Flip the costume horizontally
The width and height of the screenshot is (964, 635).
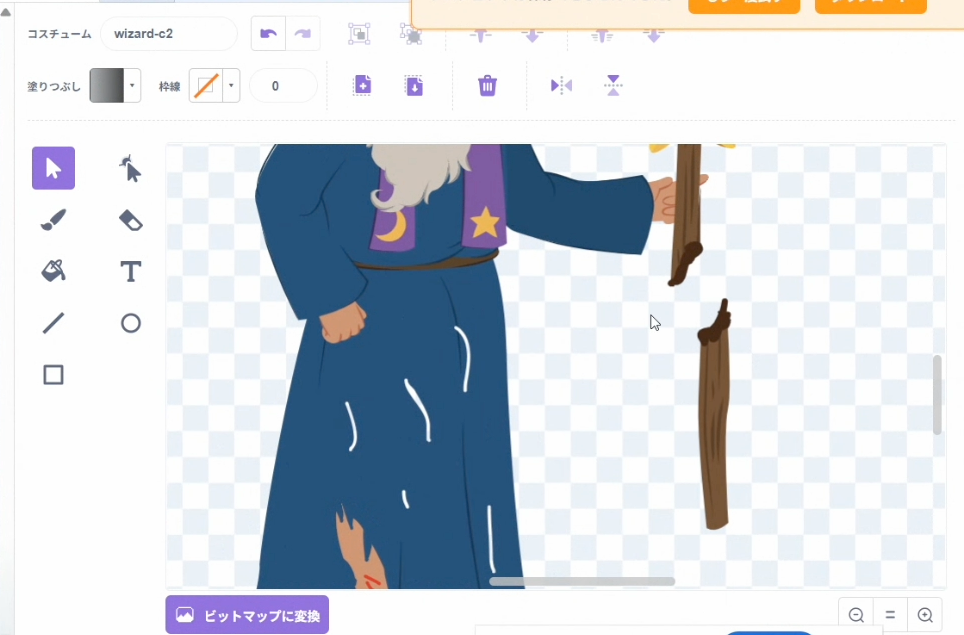561,86
